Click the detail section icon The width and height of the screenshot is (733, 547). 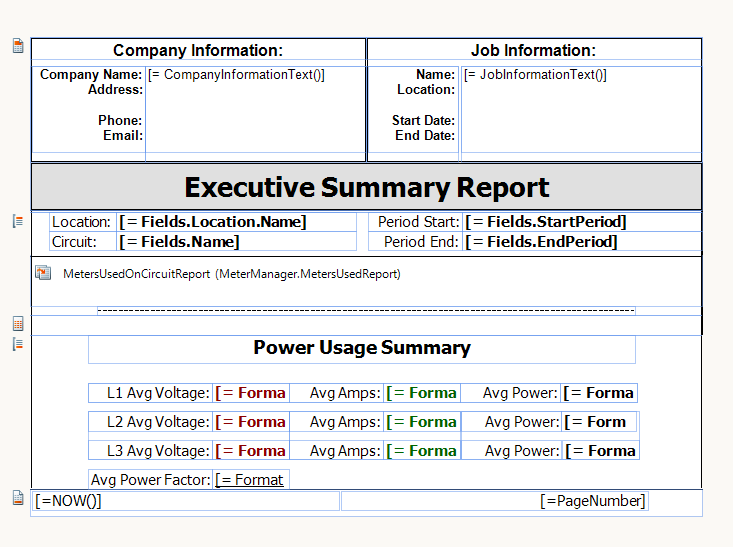pos(18,323)
